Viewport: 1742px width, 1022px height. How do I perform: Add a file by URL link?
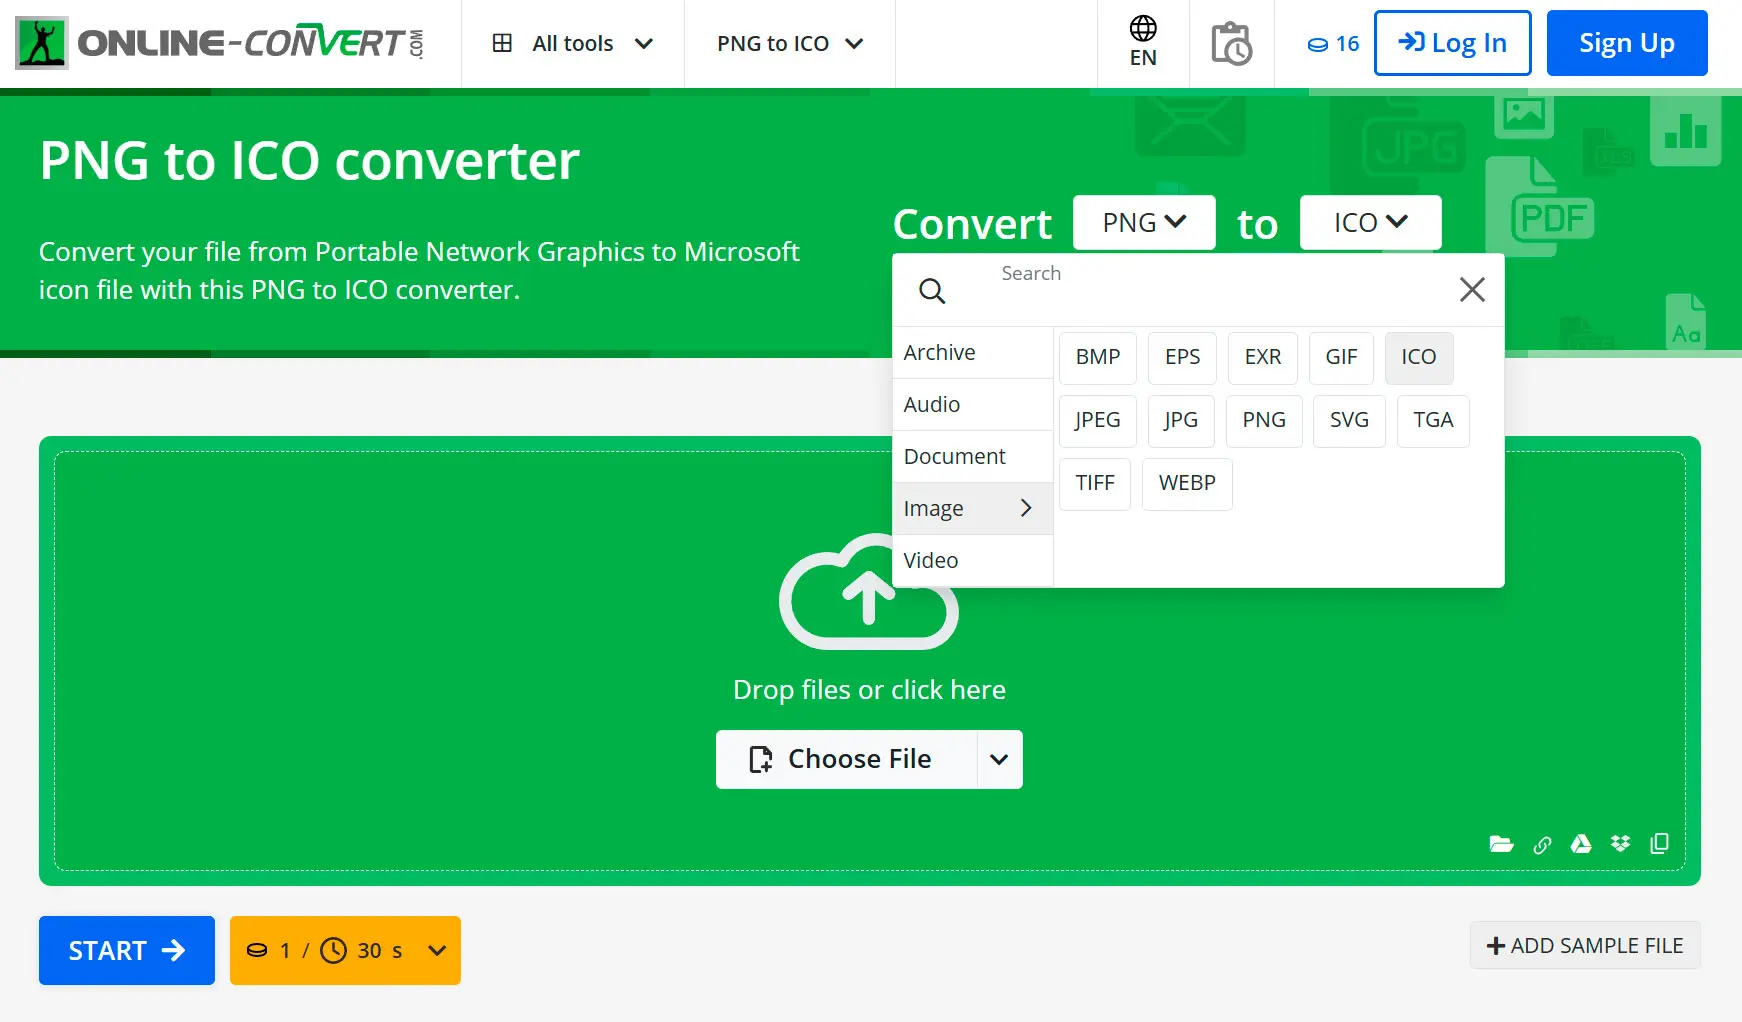(1542, 845)
